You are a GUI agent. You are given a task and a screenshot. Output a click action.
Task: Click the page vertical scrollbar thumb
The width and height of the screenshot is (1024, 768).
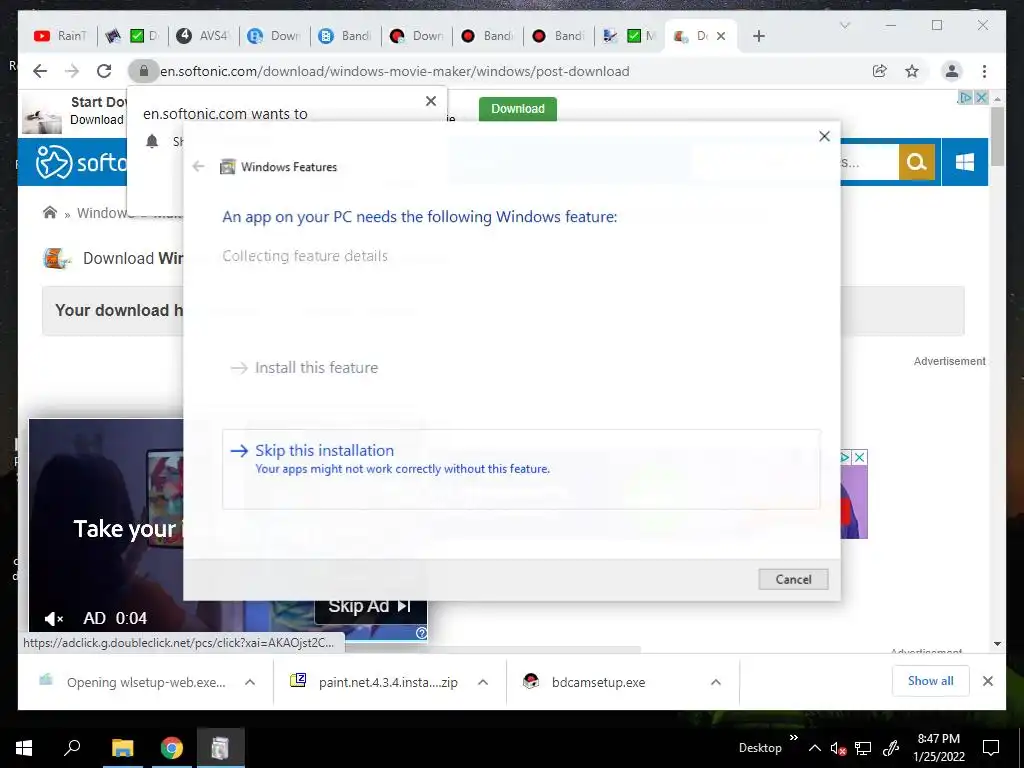997,136
